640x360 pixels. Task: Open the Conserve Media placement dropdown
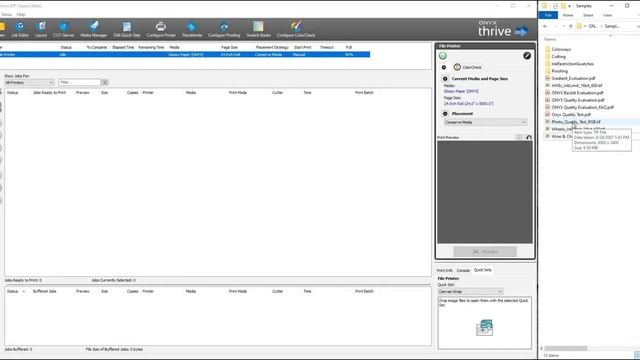point(485,122)
